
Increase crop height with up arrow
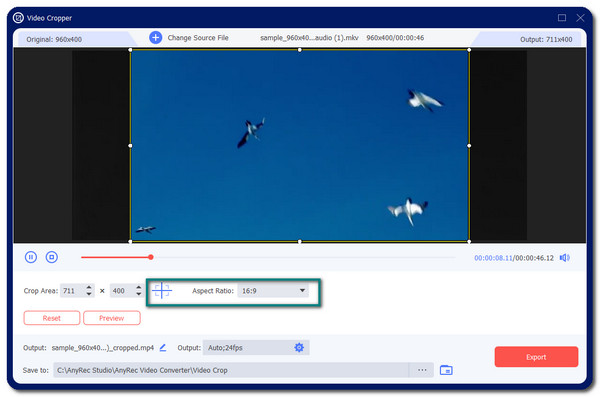[x=139, y=287]
